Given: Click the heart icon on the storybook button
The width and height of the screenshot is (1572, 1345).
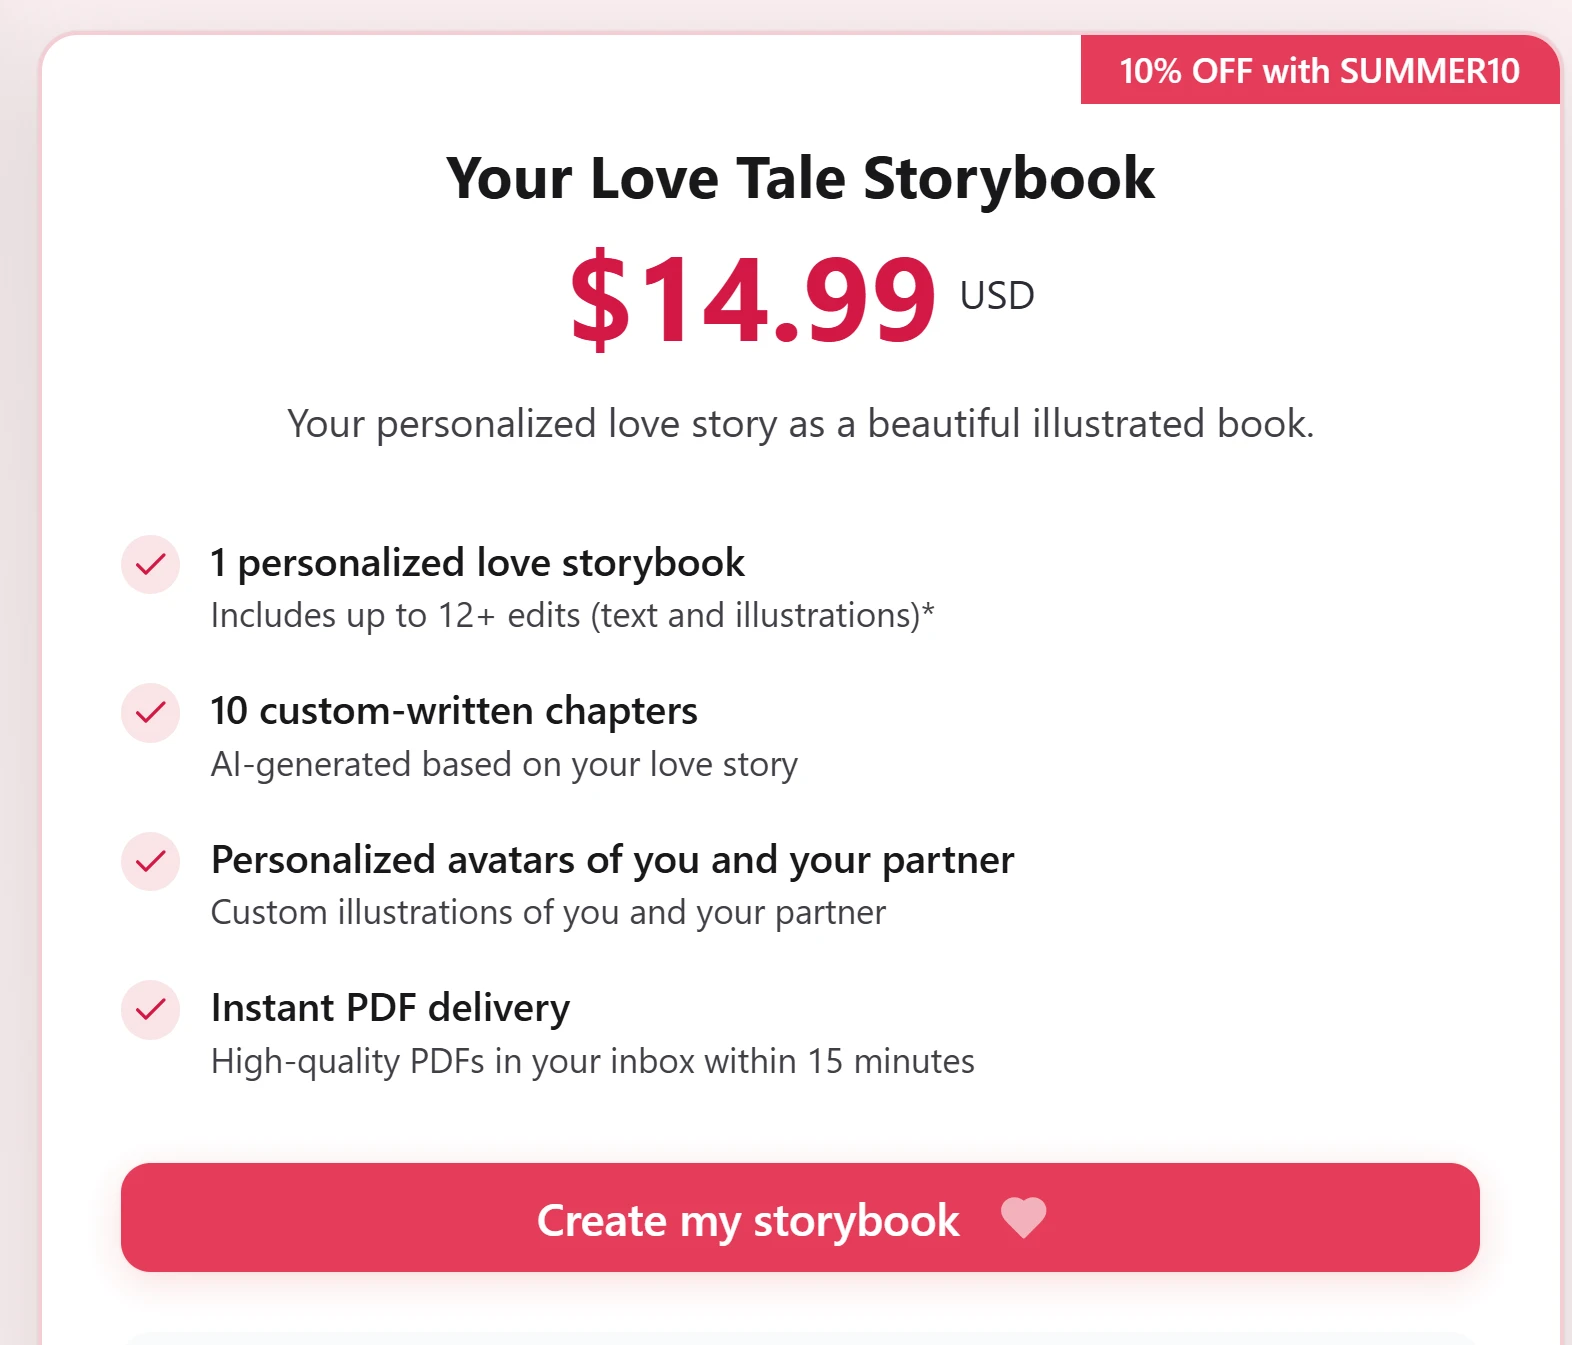Looking at the screenshot, I should [x=1023, y=1218].
